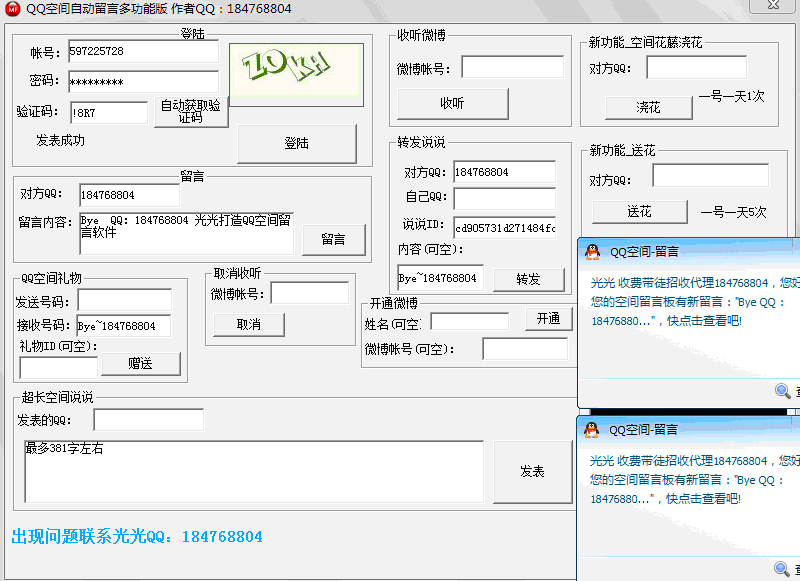Click the 转发 button
This screenshot has width=800, height=581.
[529, 279]
